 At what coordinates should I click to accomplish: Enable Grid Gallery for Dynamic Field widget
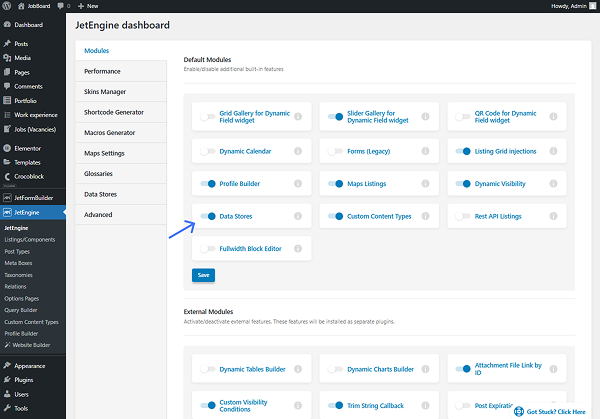pos(208,117)
